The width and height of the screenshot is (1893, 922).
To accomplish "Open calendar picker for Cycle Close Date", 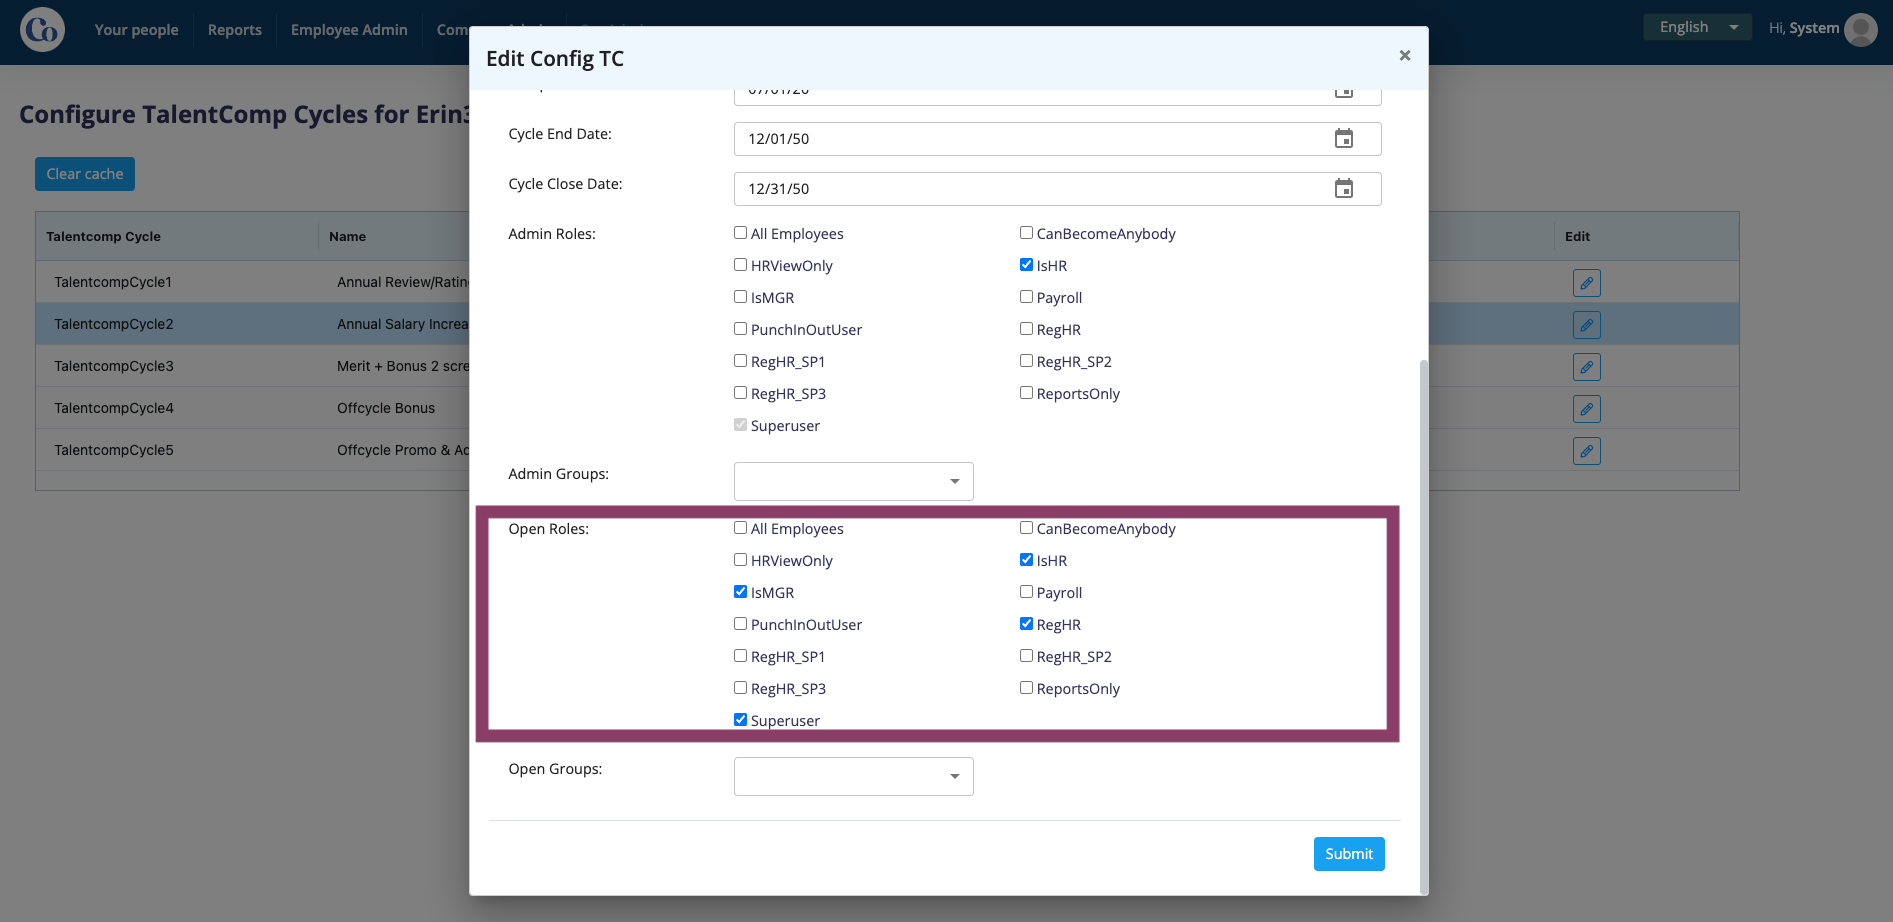I will [1344, 189].
